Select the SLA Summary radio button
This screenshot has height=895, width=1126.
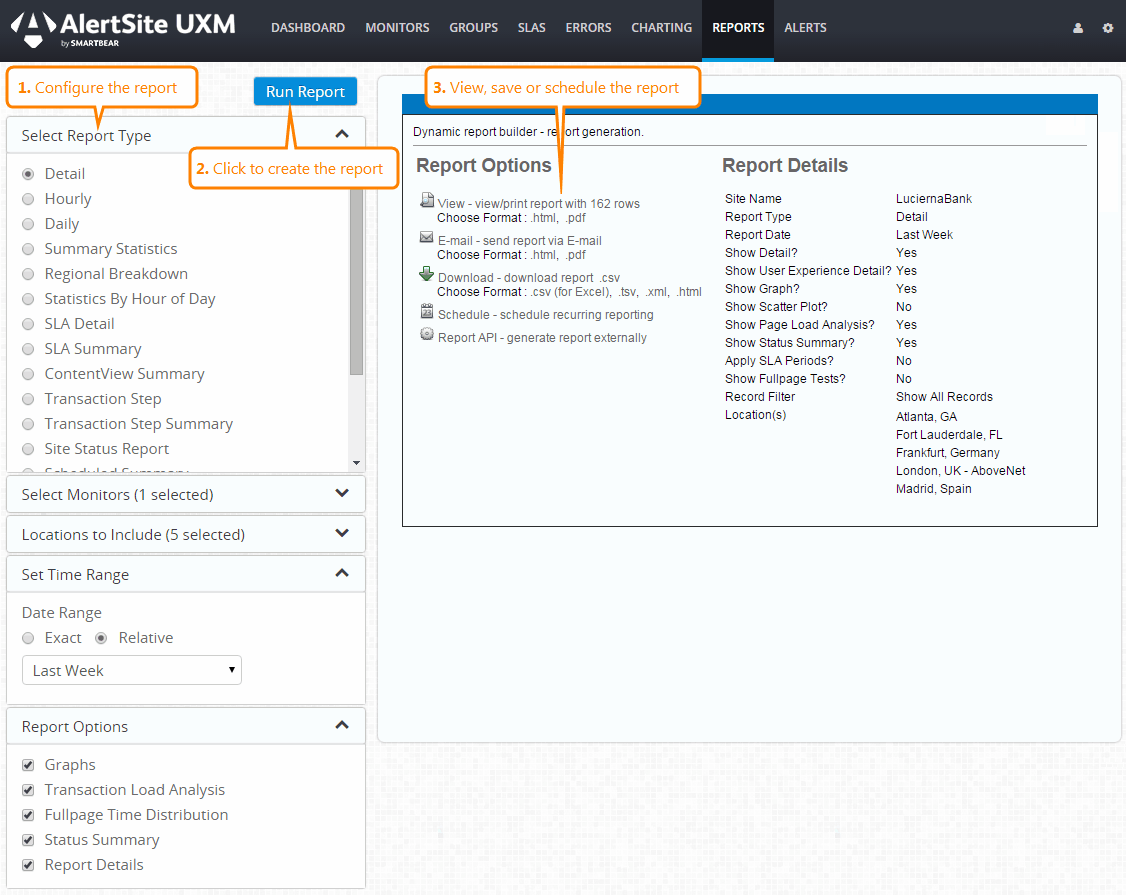click(28, 349)
